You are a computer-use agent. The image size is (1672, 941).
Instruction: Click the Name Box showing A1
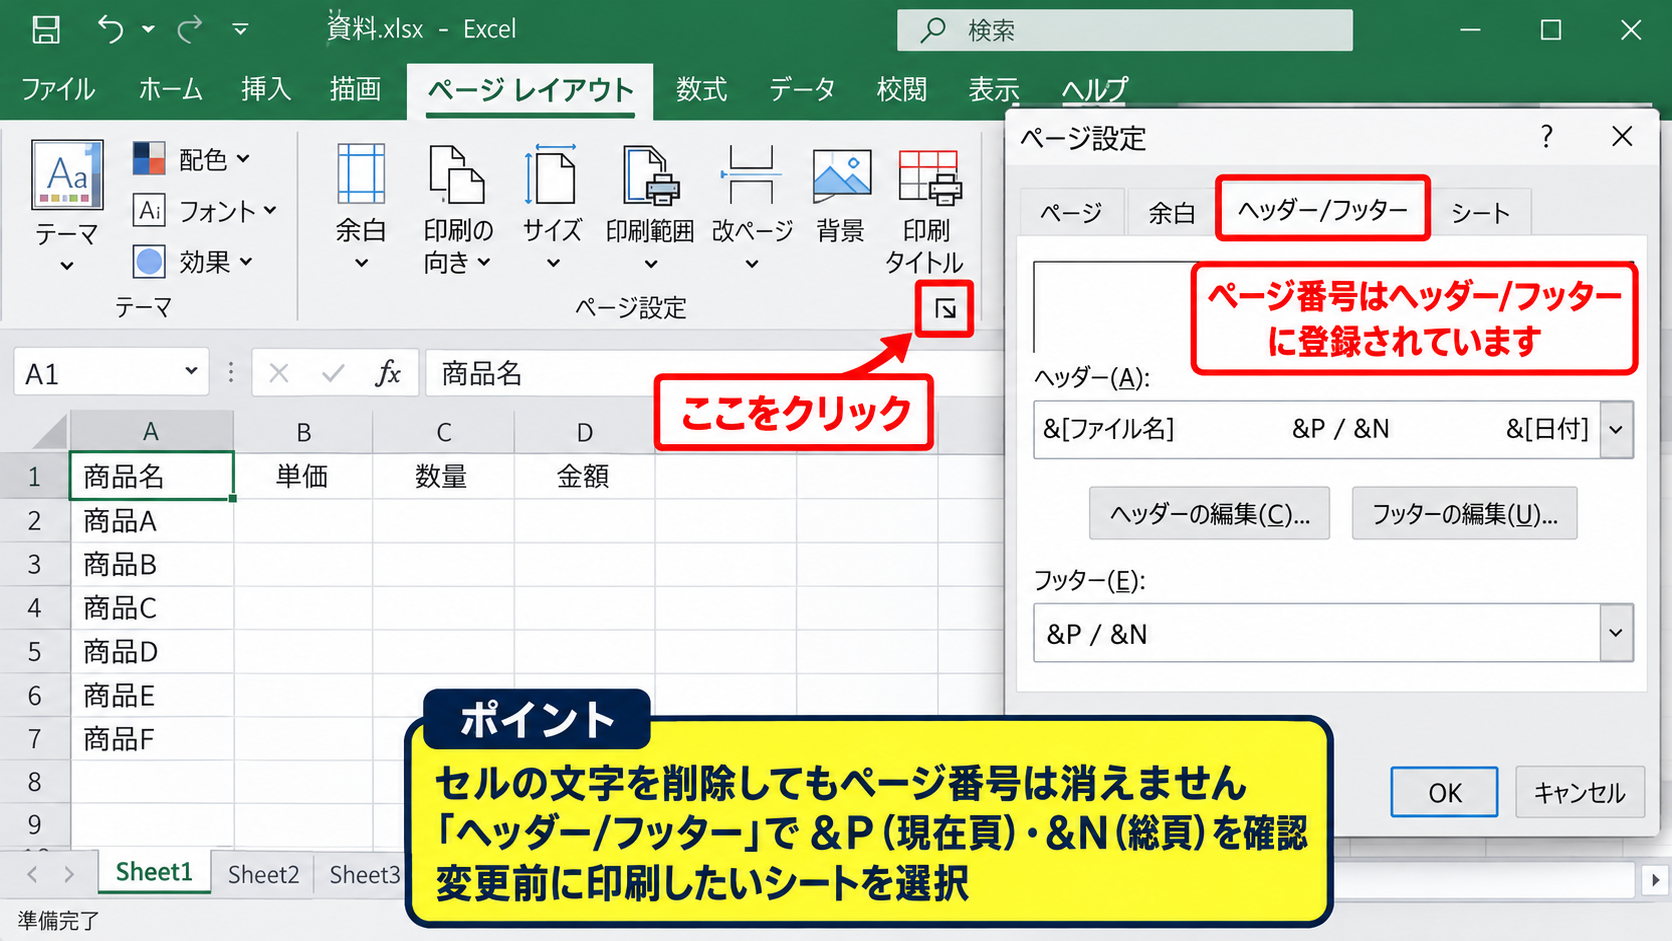(x=111, y=373)
